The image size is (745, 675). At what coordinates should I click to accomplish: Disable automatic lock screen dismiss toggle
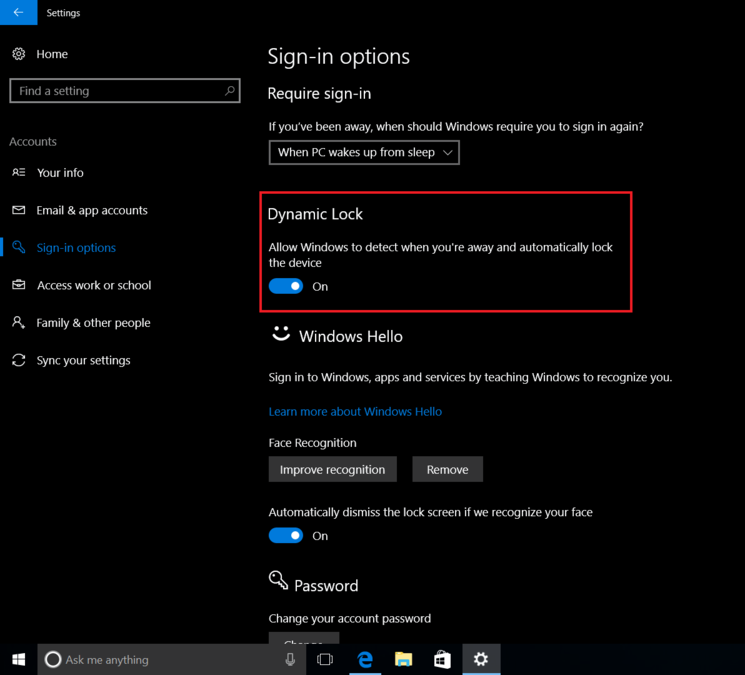(x=286, y=536)
